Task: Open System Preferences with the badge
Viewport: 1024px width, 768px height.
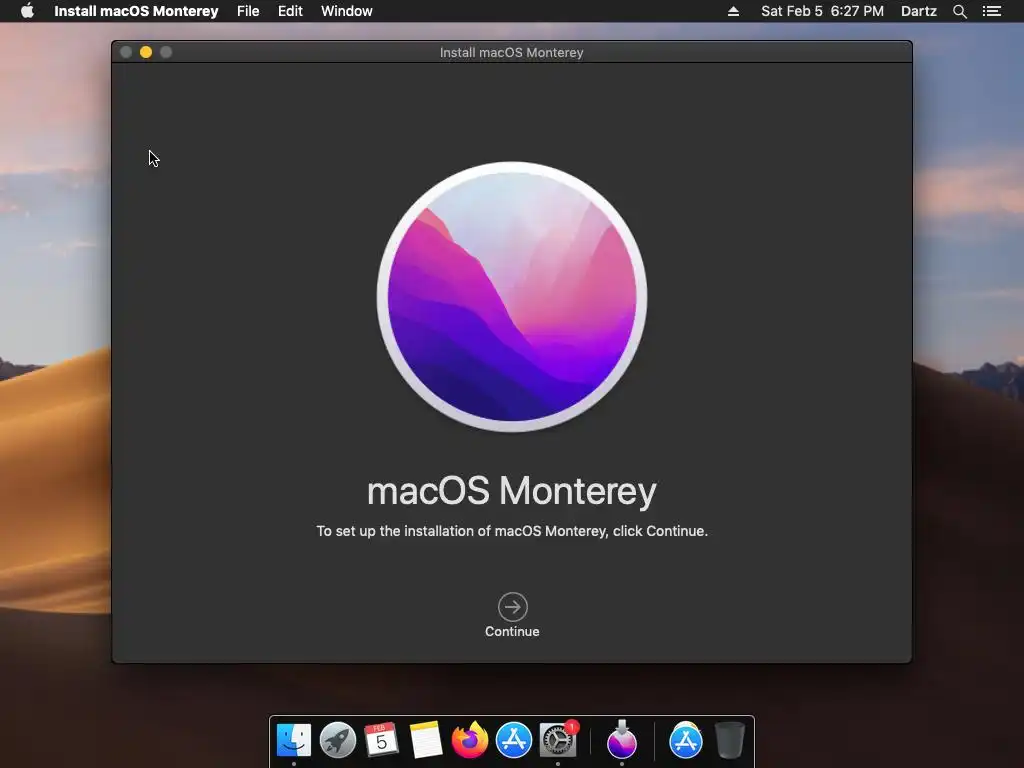Action: coord(558,740)
